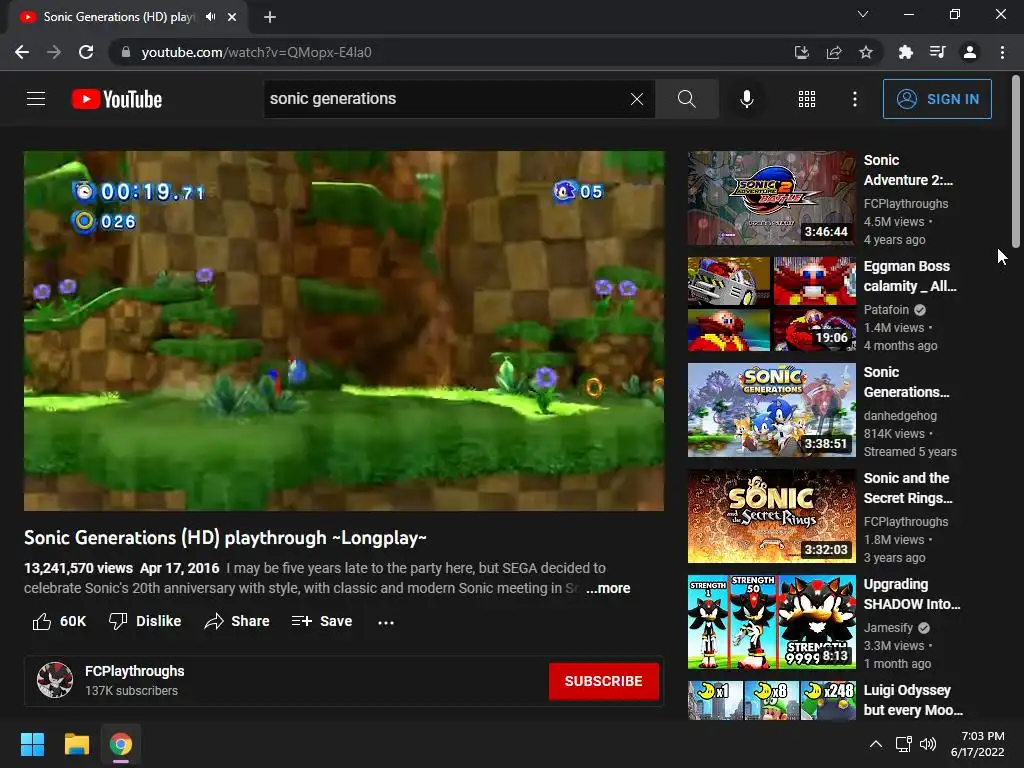Open media controls in Chrome toolbar
This screenshot has height=768, width=1024.
(937, 52)
